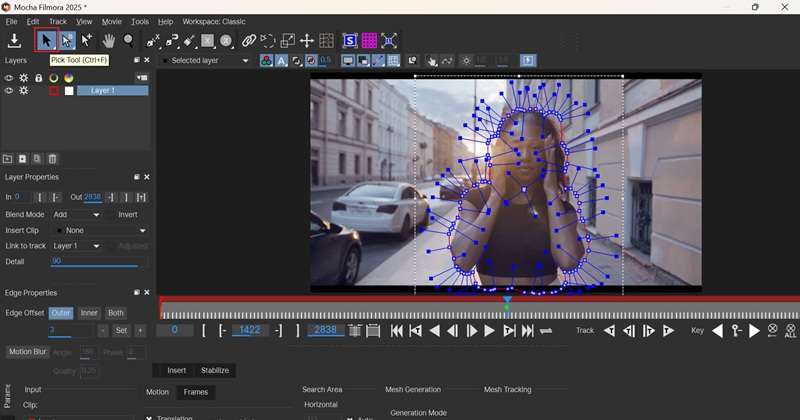Click the link layers chain icon

point(248,40)
